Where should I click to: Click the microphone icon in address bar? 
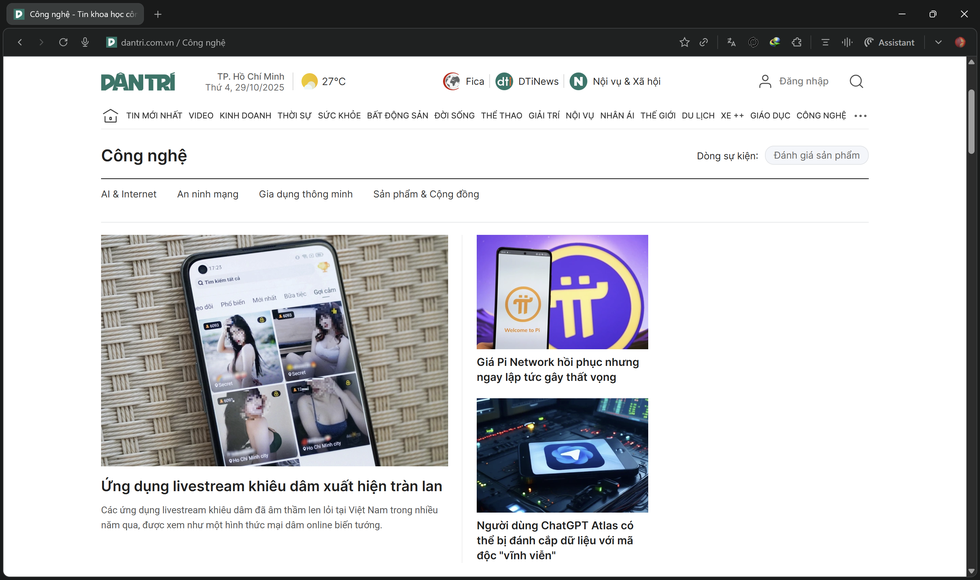pos(85,42)
